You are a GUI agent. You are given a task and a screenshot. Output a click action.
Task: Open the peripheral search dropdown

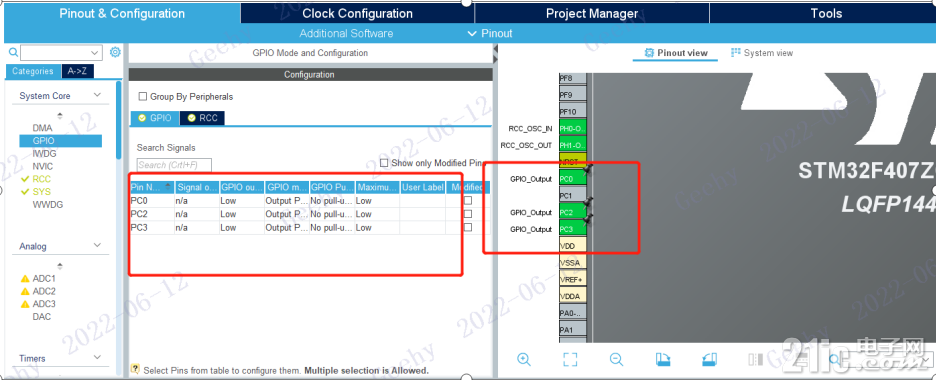click(95, 52)
